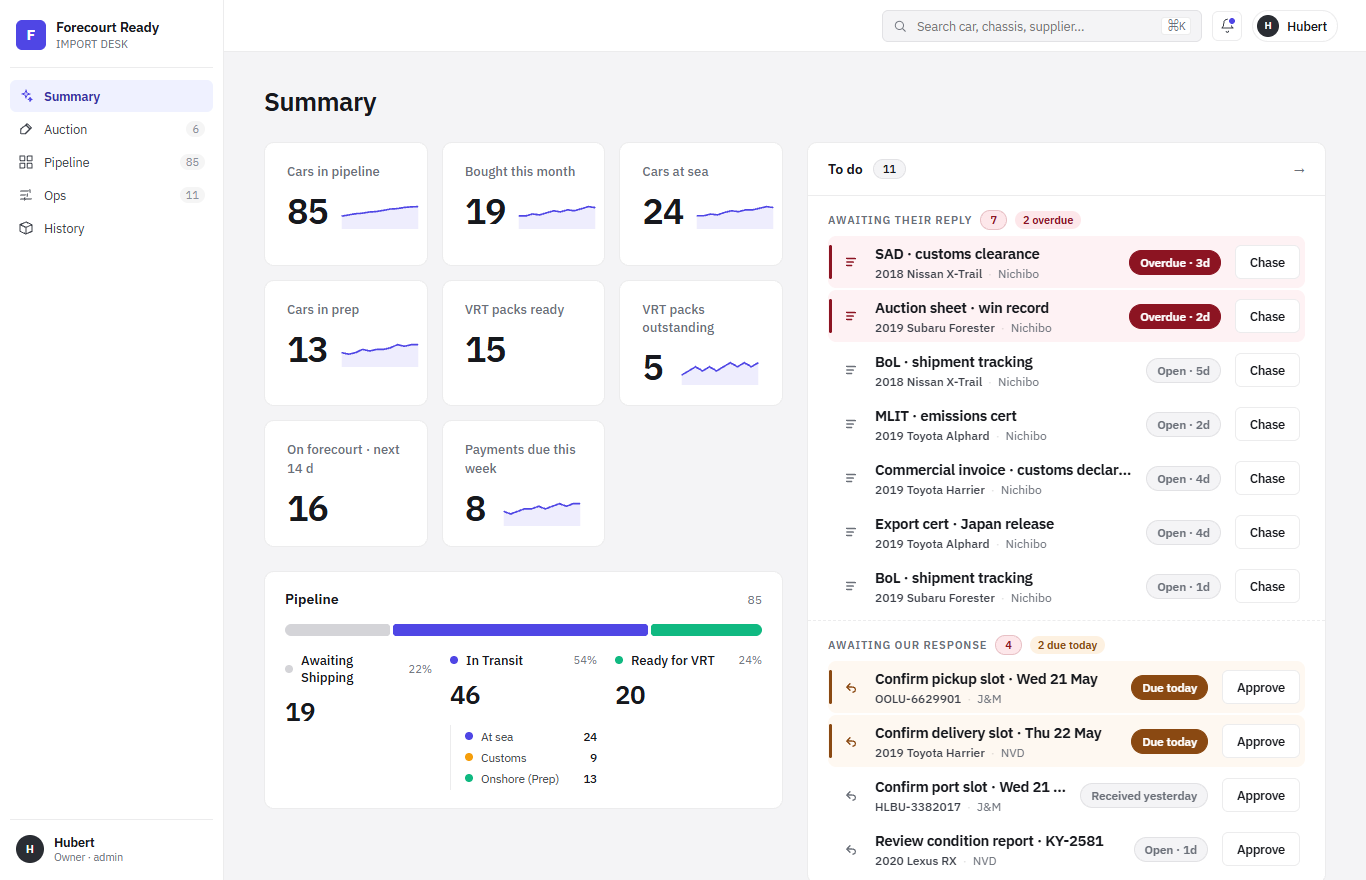This screenshot has height=880, width=1366.
Task: Open the notifications bell icon
Action: (1227, 26)
